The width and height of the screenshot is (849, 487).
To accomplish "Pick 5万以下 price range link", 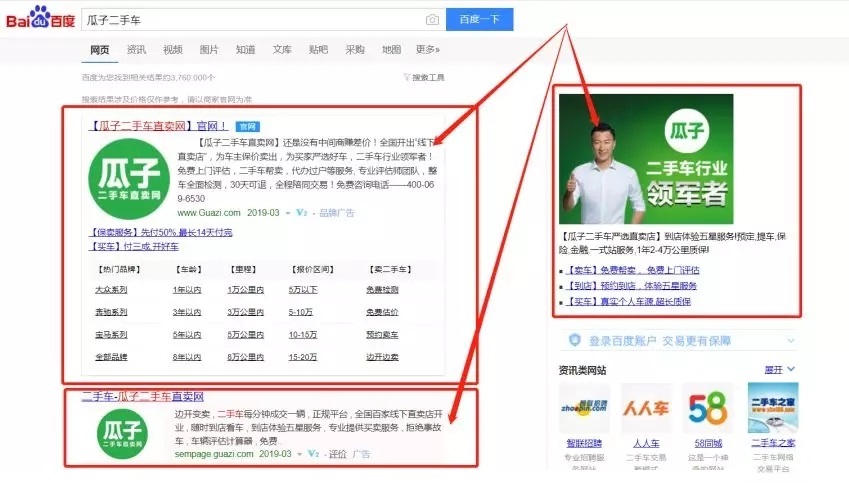I will (303, 290).
